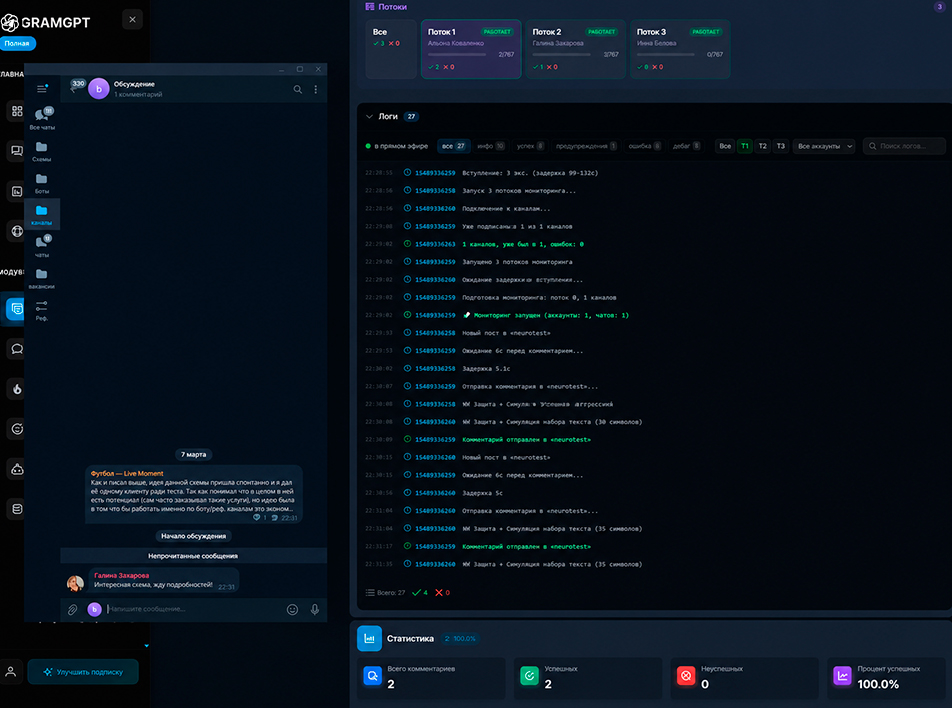
Task: Go back using the arrow with 330 badge
Action: click(76, 87)
